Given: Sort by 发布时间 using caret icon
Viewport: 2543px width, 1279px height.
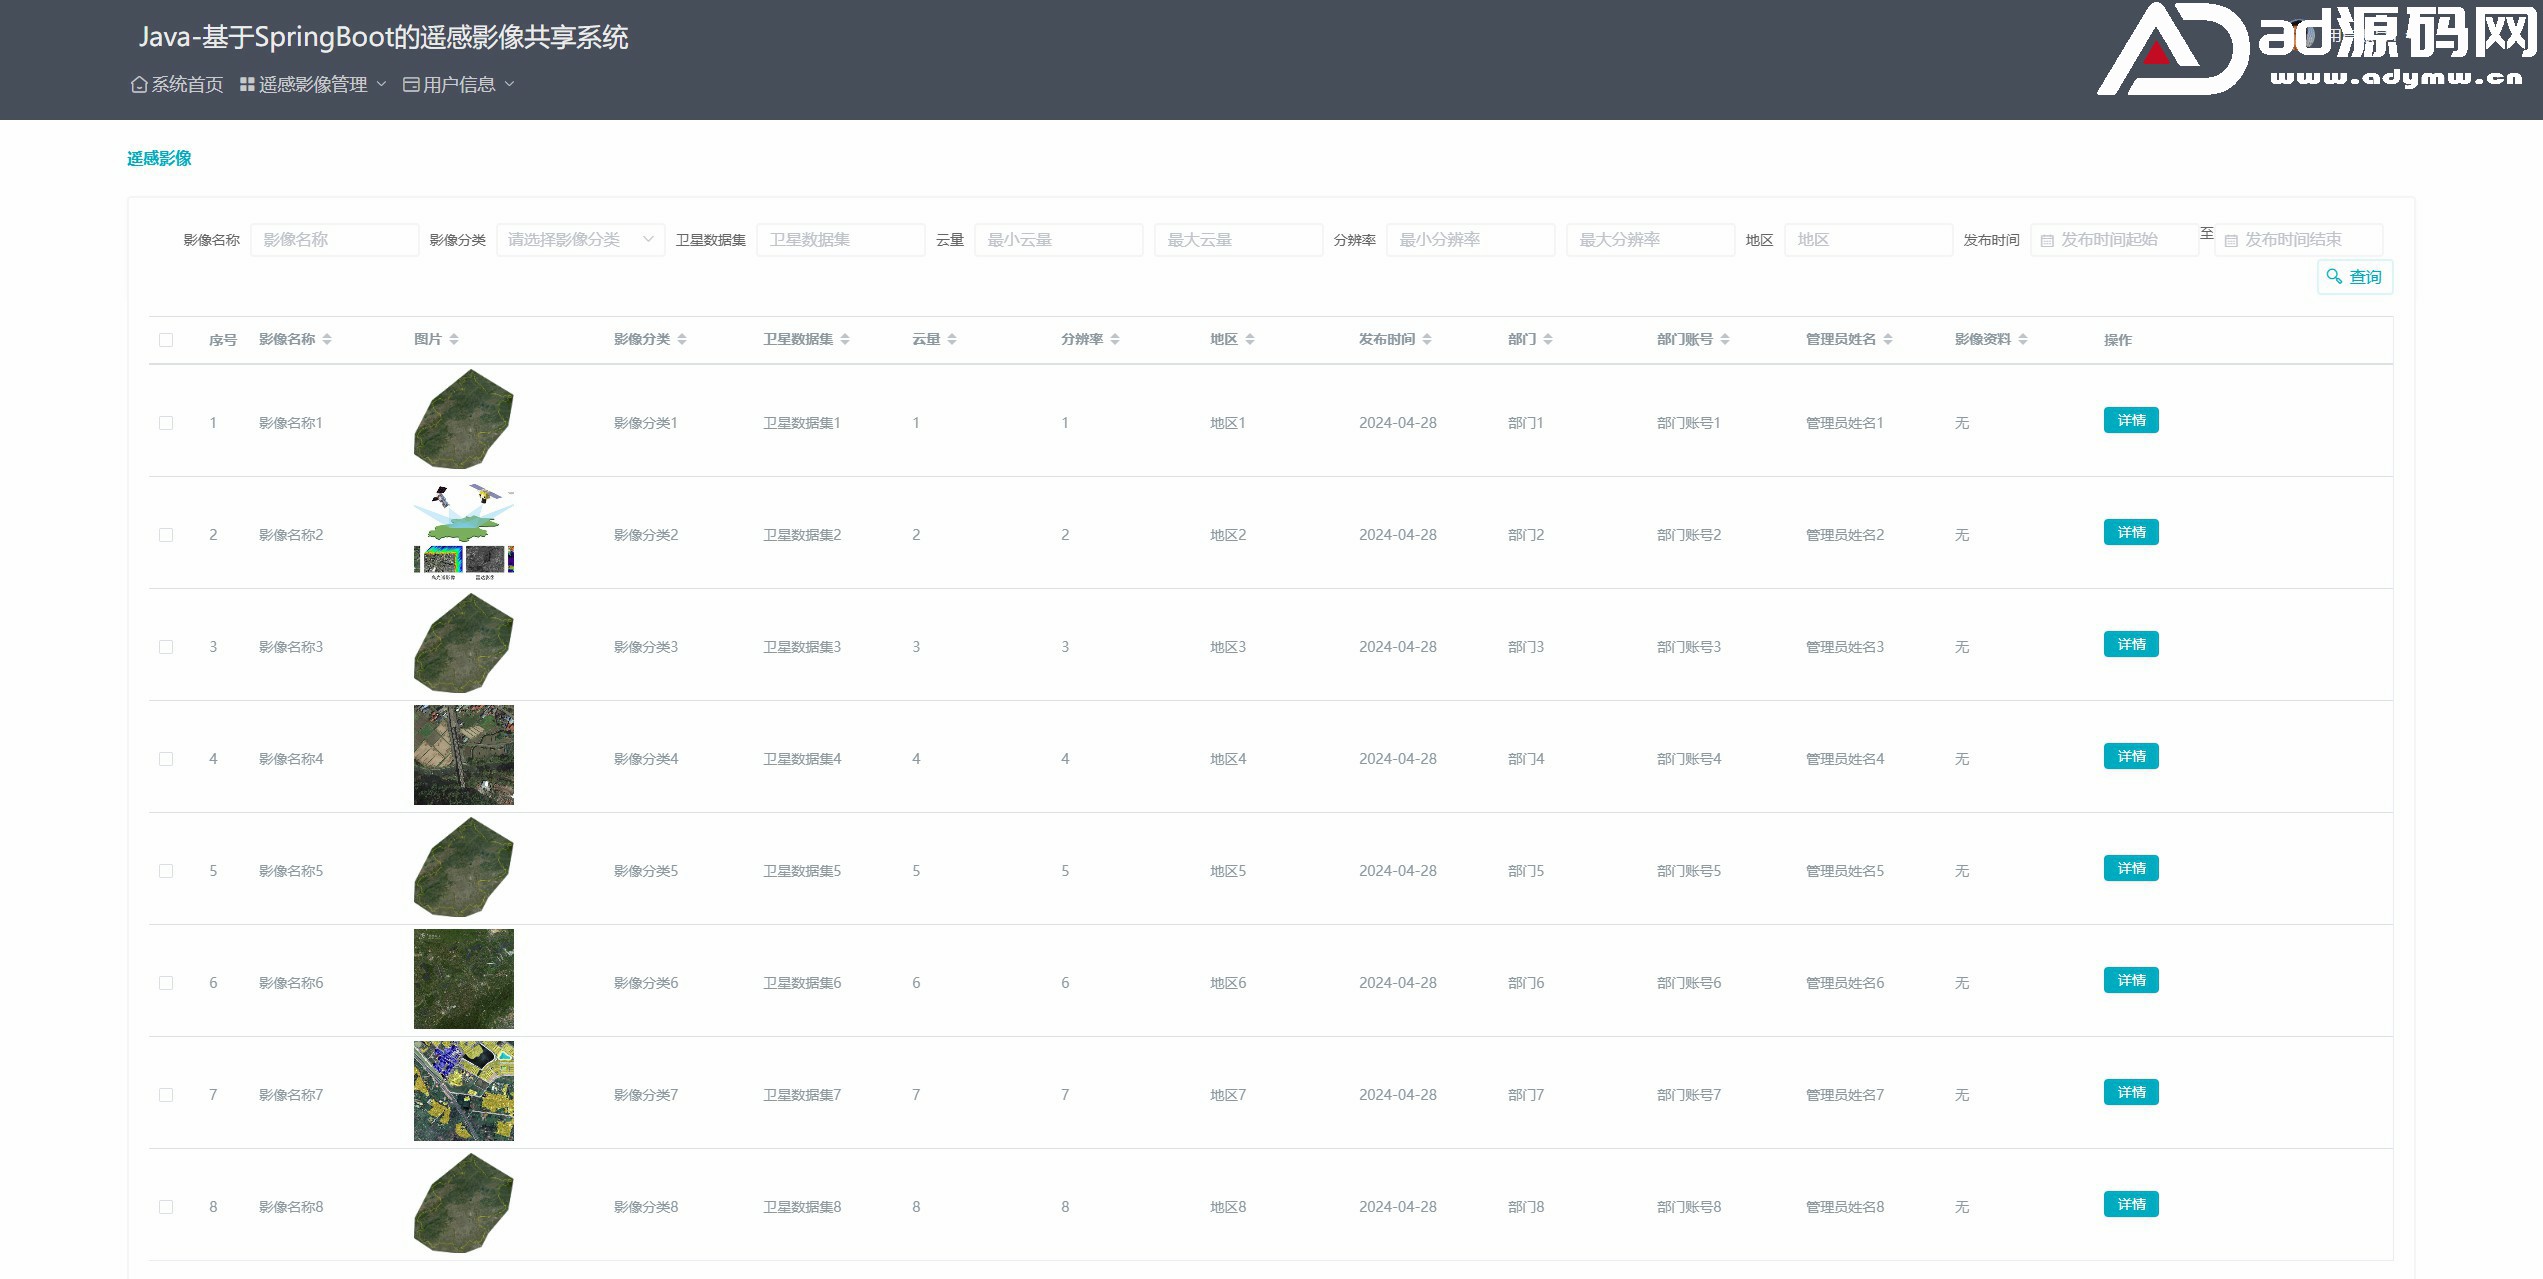Looking at the screenshot, I should pos(1427,340).
